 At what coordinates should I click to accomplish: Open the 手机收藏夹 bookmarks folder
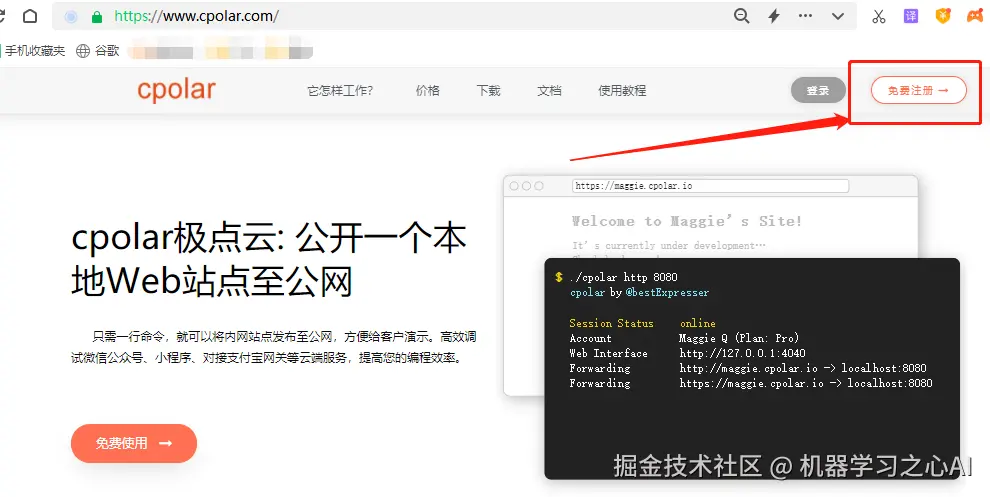point(33,51)
